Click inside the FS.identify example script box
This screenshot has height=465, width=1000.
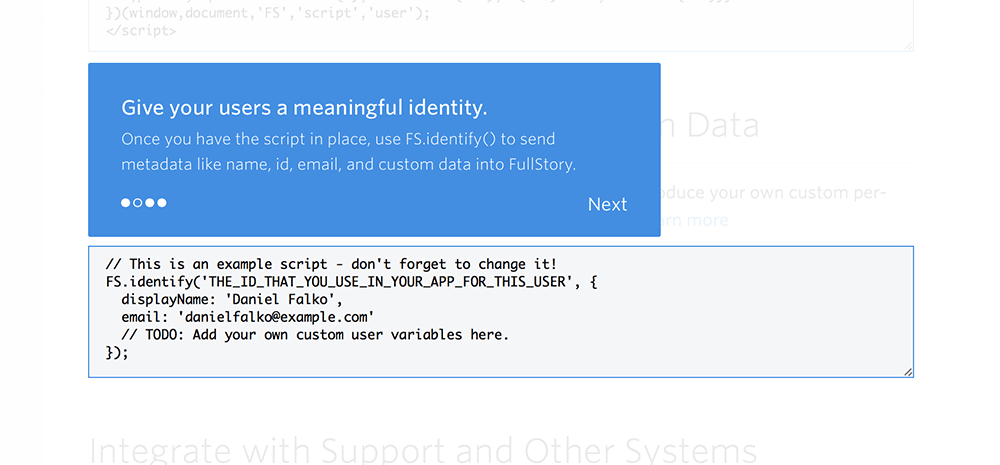coord(501,311)
